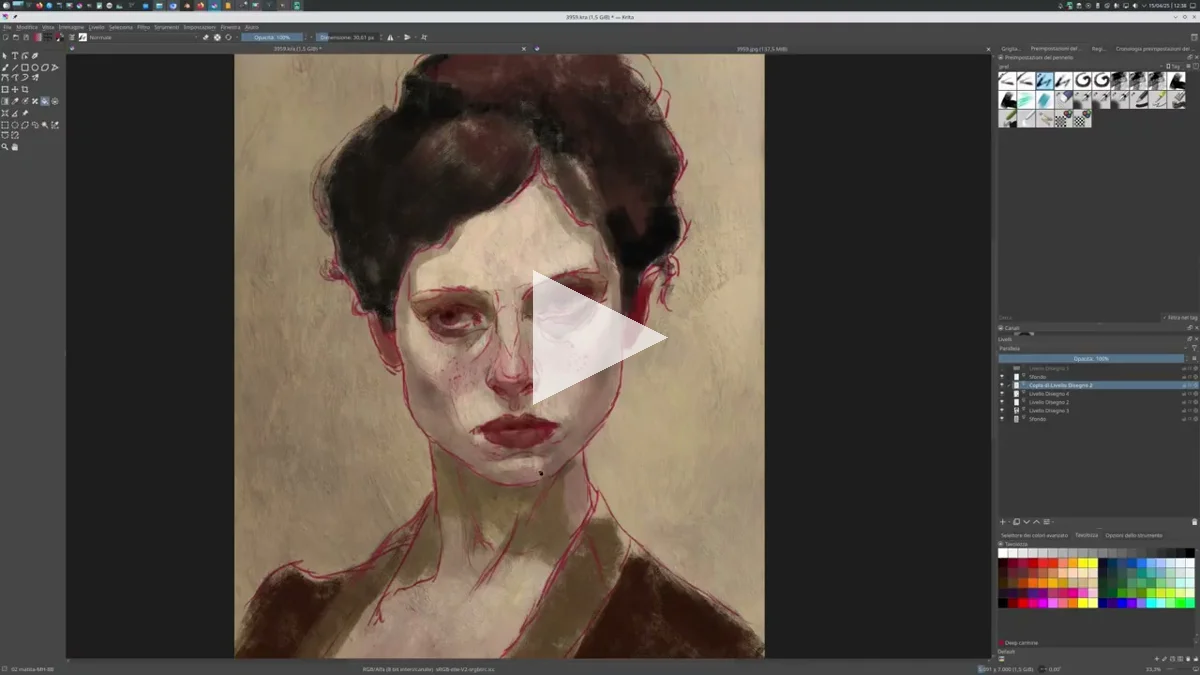Image resolution: width=1200 pixels, height=675 pixels.
Task: Open the Filtro menu
Action: click(143, 27)
